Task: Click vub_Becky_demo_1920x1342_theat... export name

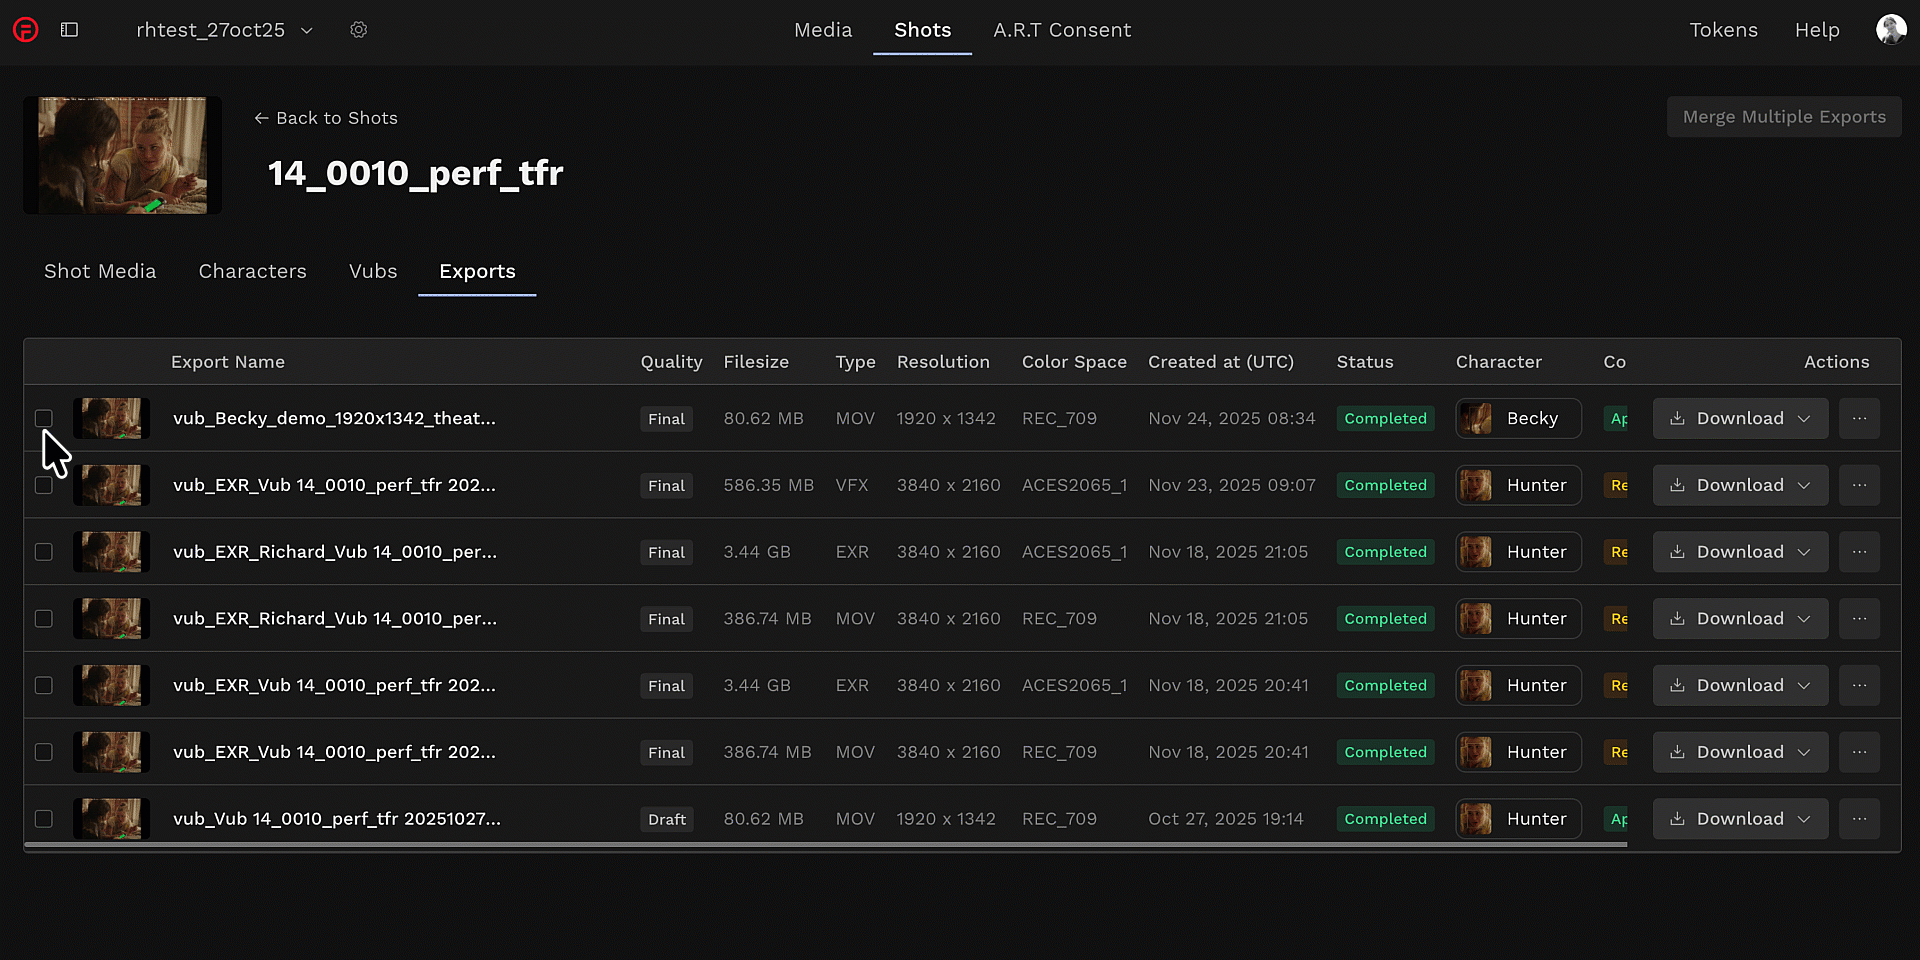Action: pyautogui.click(x=334, y=418)
